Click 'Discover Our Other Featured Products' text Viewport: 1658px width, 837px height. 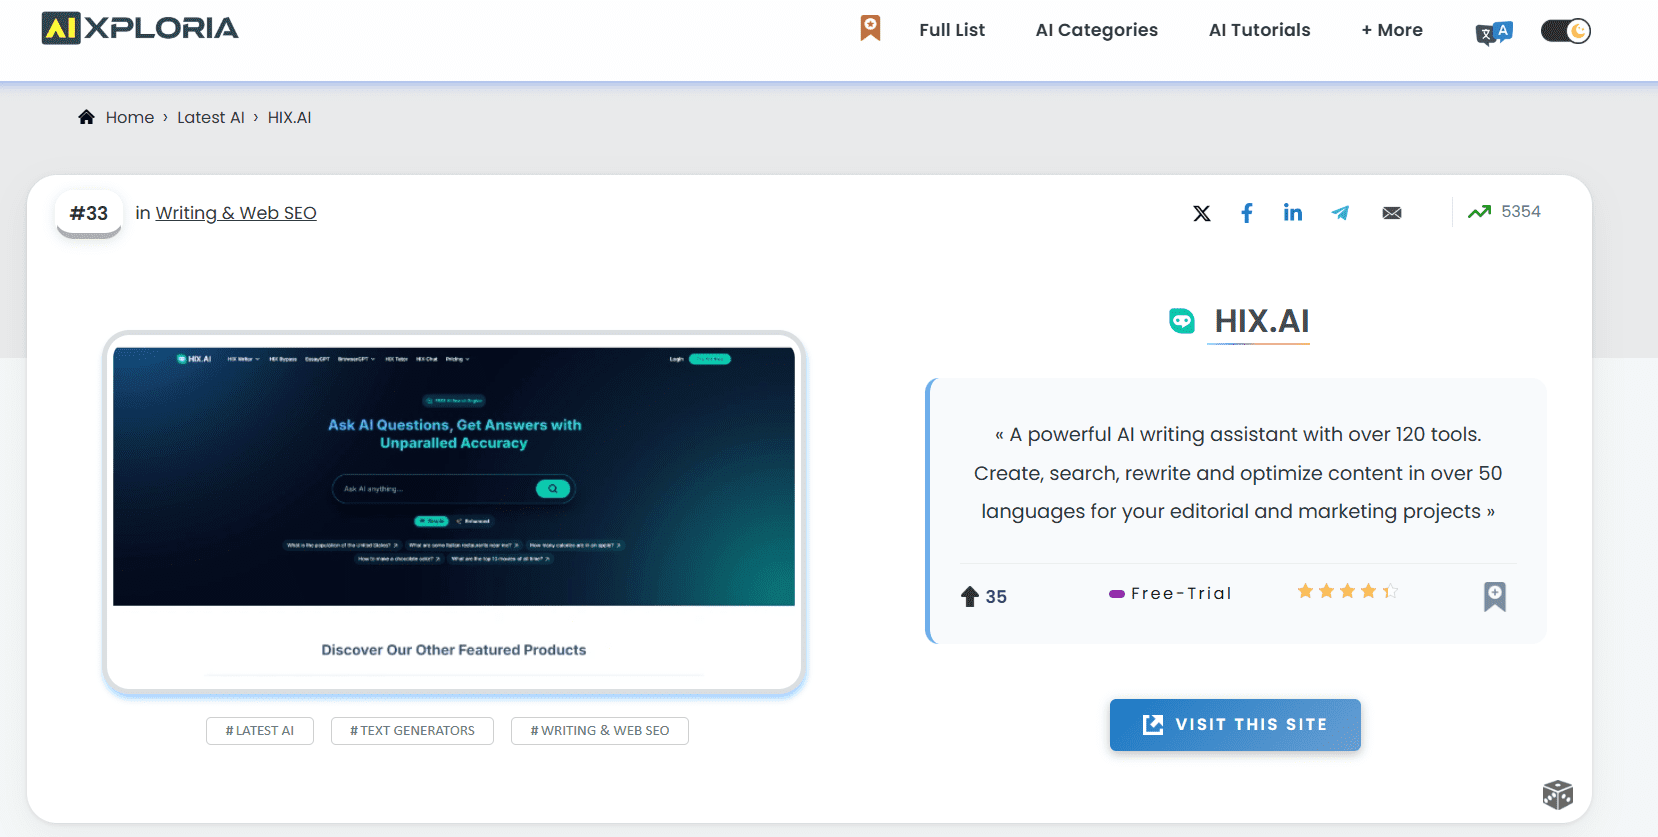click(x=454, y=650)
